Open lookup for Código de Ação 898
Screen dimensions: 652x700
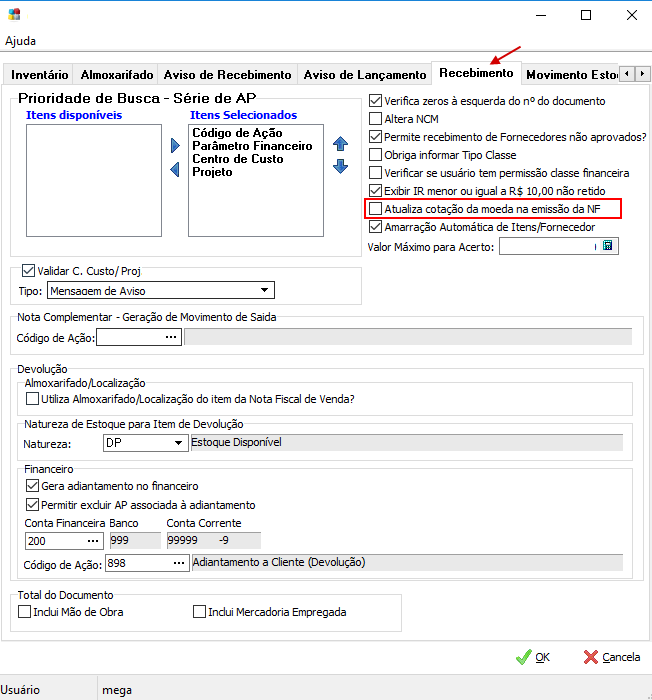point(179,563)
